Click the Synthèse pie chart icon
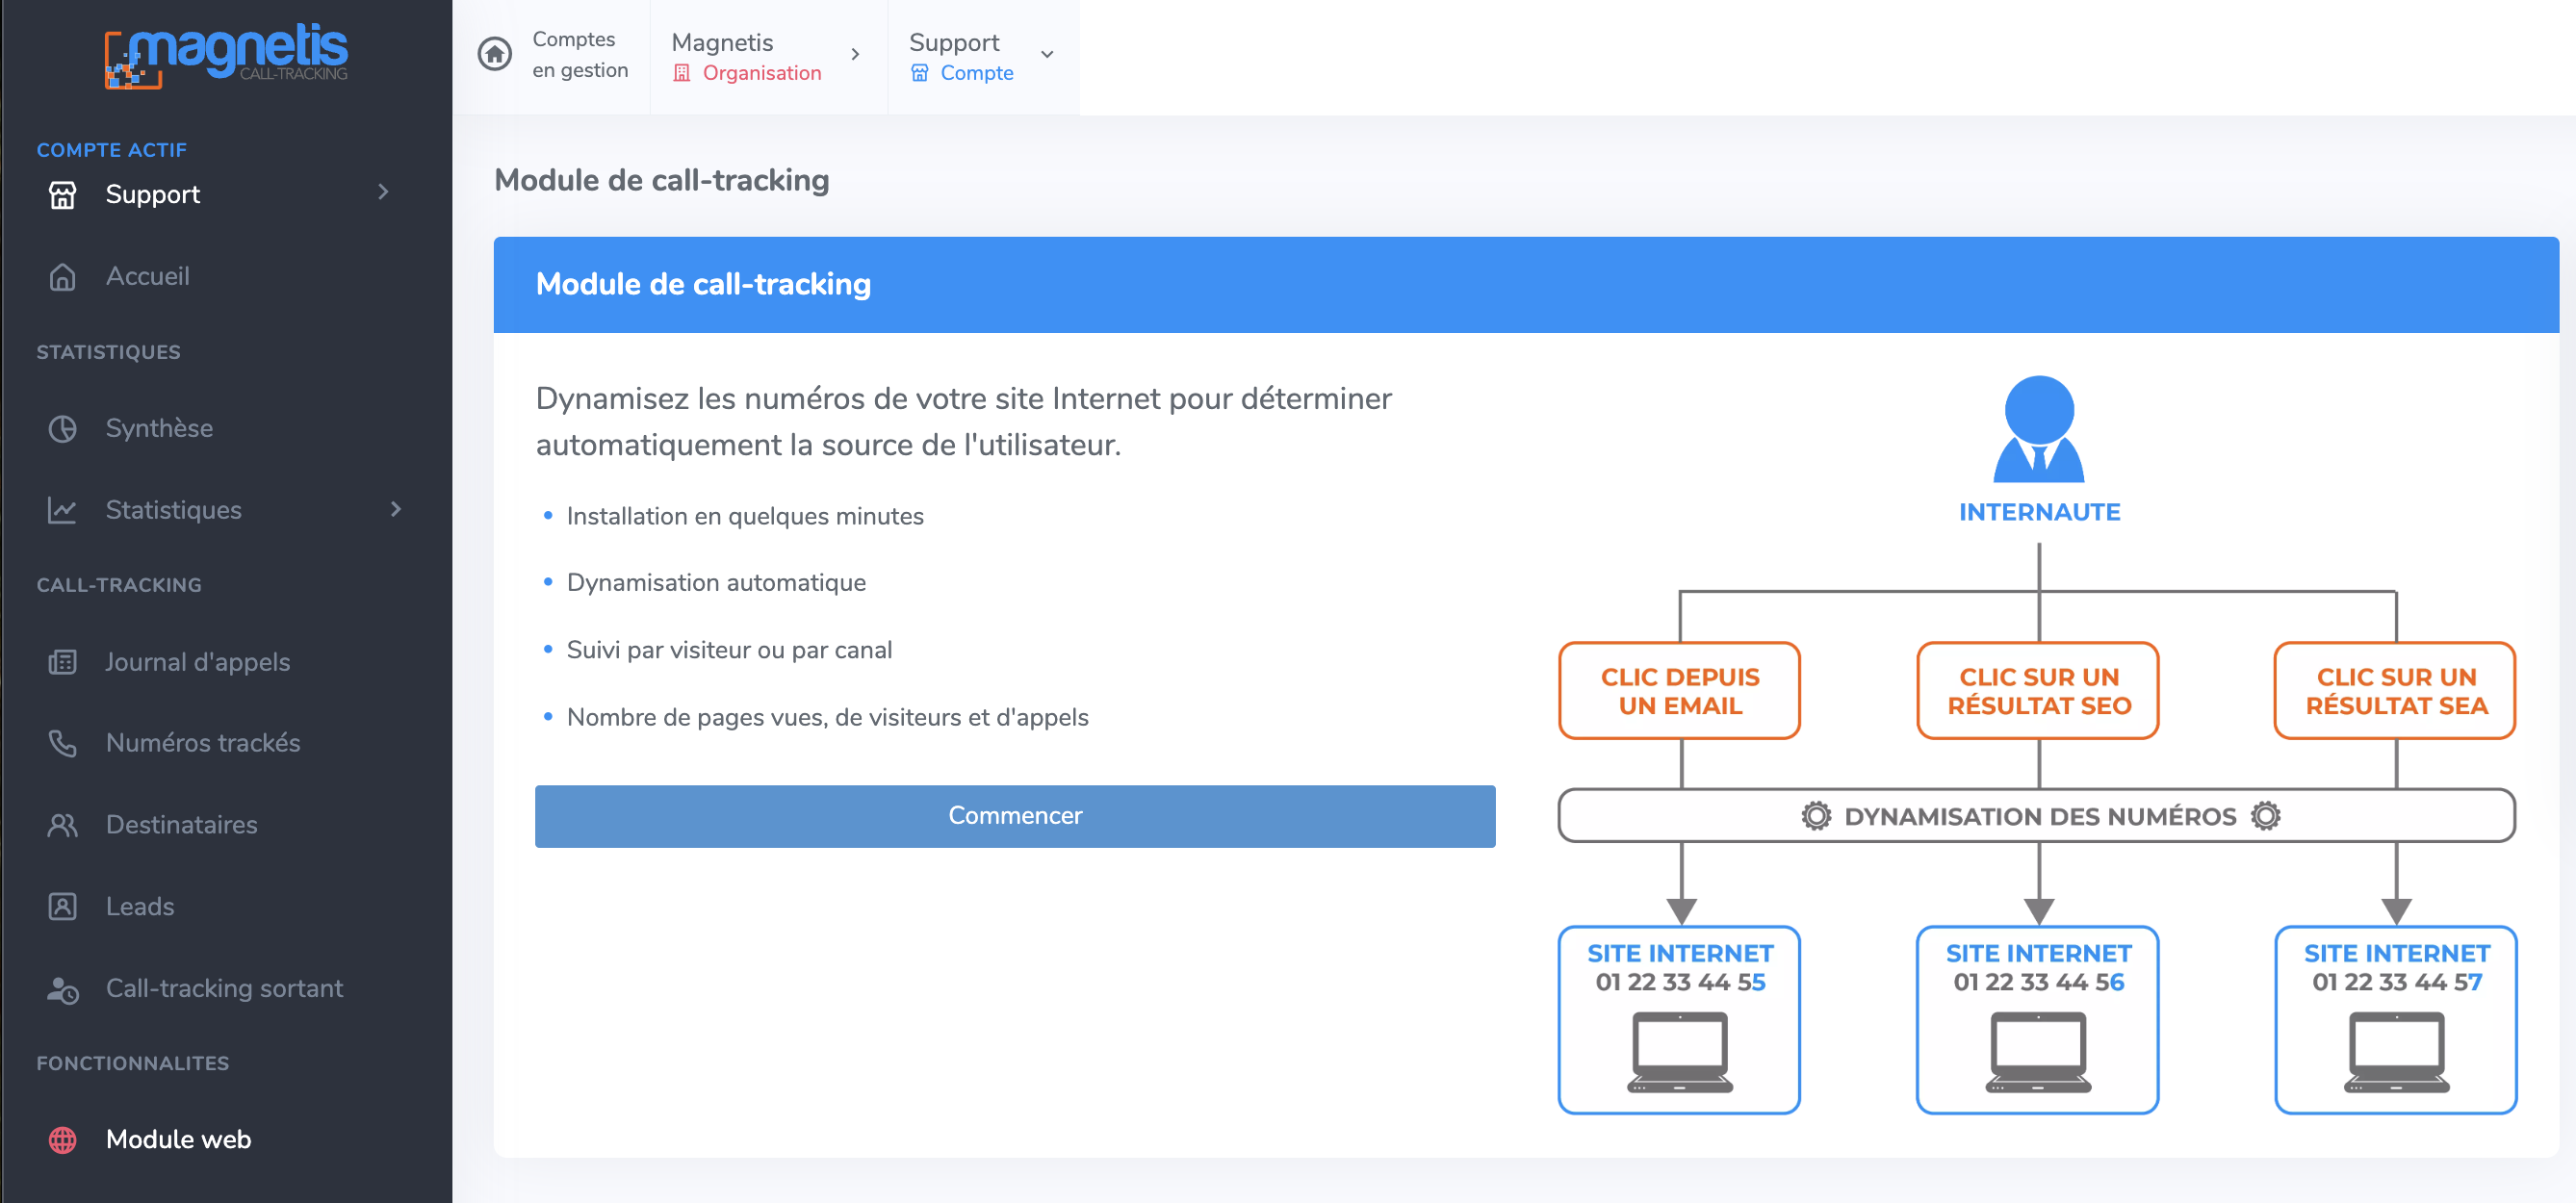 point(62,428)
